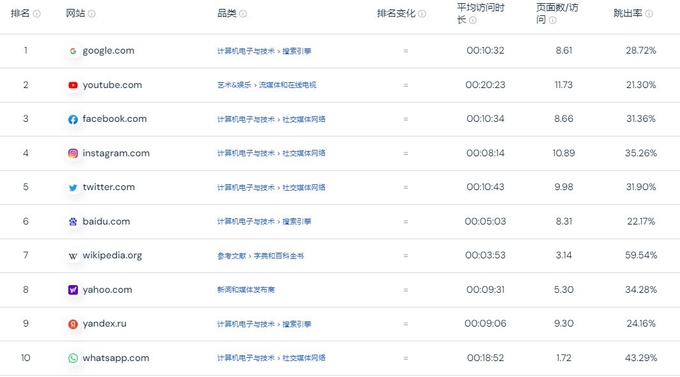Open wikipedia.org category 字典和百科全书 link
Viewport: 680px width, 377px height.
point(278,256)
